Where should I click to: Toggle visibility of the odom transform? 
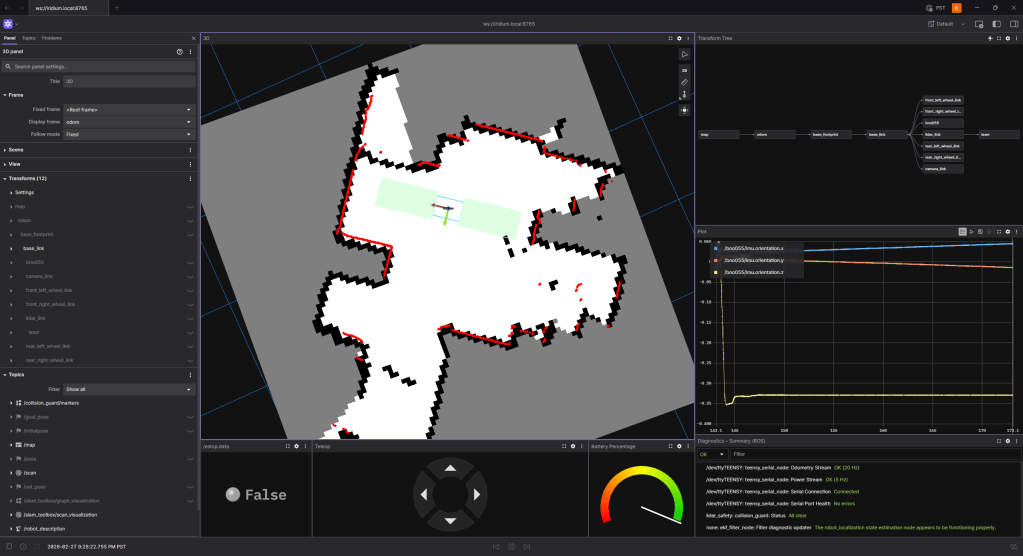point(190,220)
